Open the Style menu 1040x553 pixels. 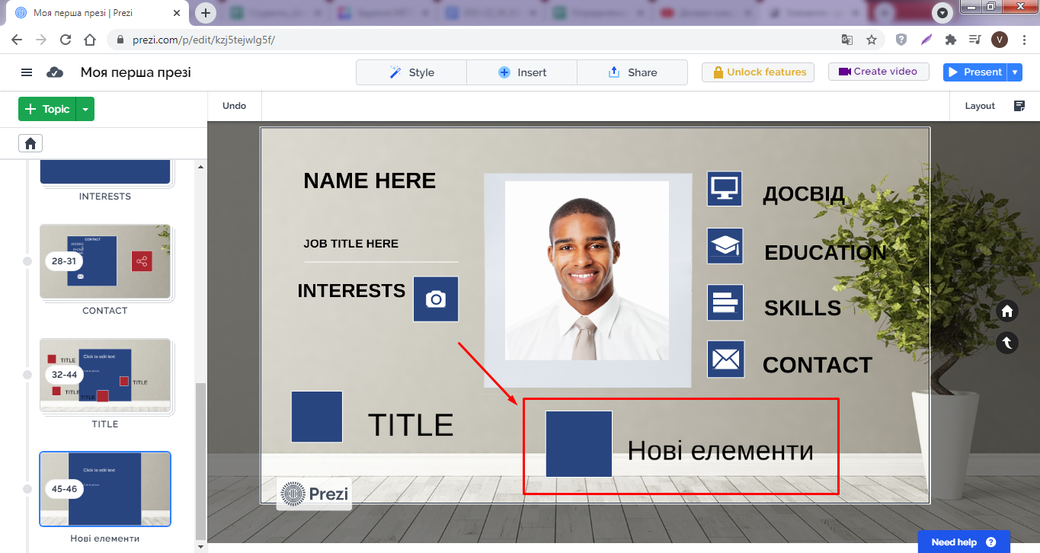[411, 72]
